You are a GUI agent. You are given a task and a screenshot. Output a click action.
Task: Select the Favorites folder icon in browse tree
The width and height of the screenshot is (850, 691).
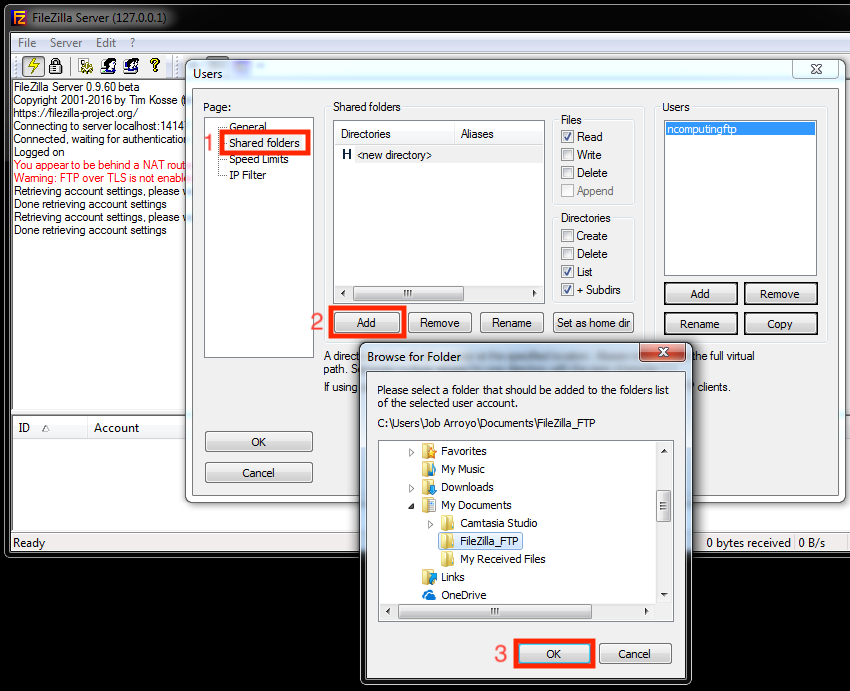click(429, 451)
